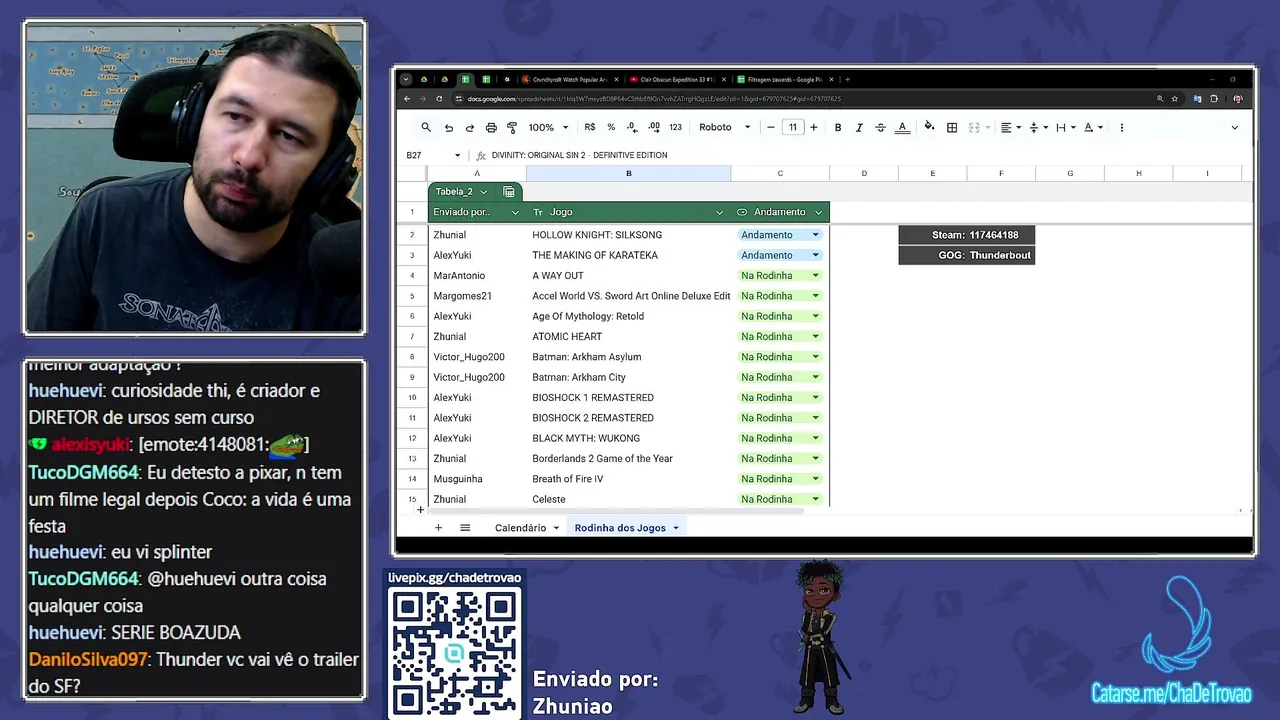This screenshot has height=720, width=1280.
Task: Toggle bold formatting
Action: 838,127
